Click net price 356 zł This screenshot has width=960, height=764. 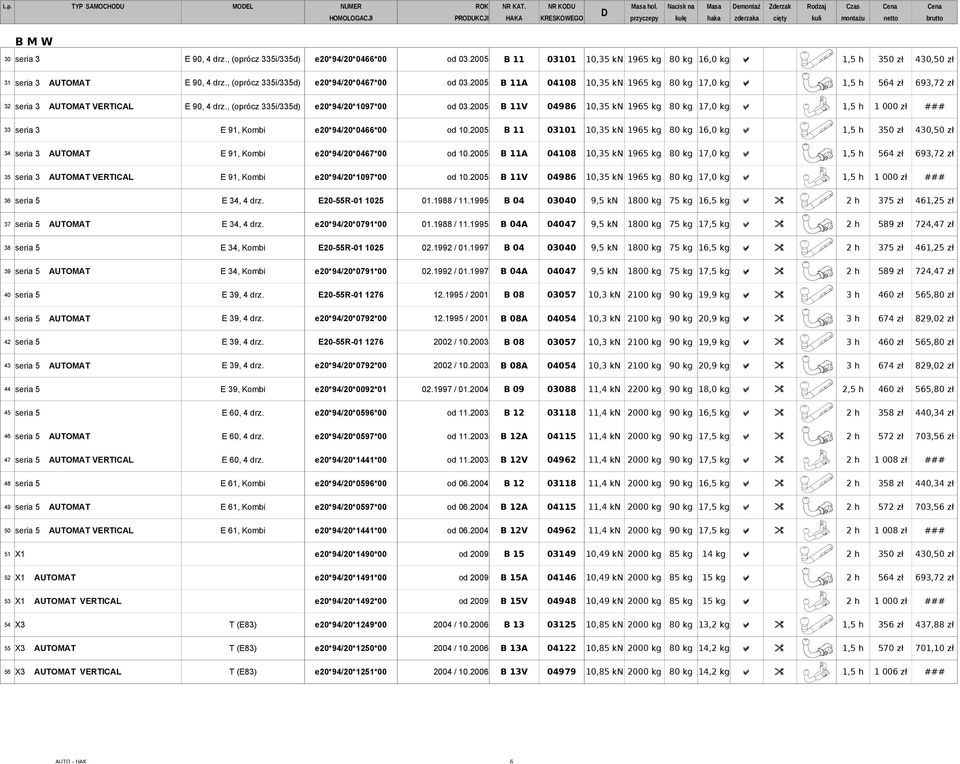point(890,625)
